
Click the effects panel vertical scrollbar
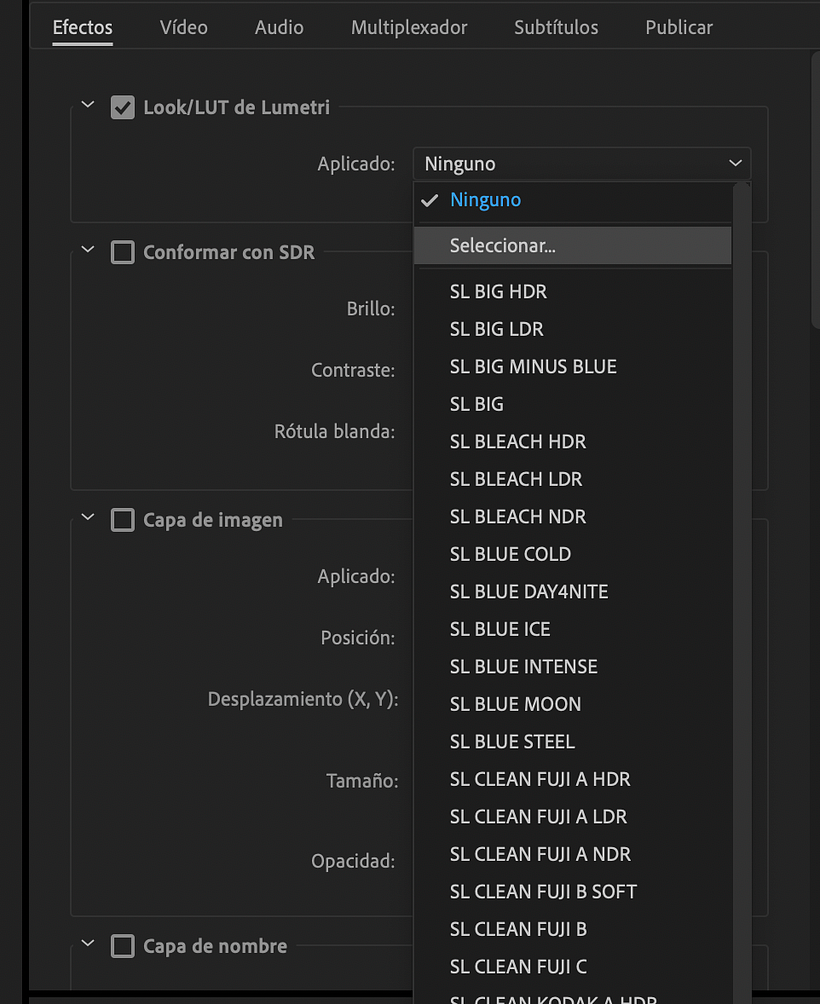[x=816, y=190]
